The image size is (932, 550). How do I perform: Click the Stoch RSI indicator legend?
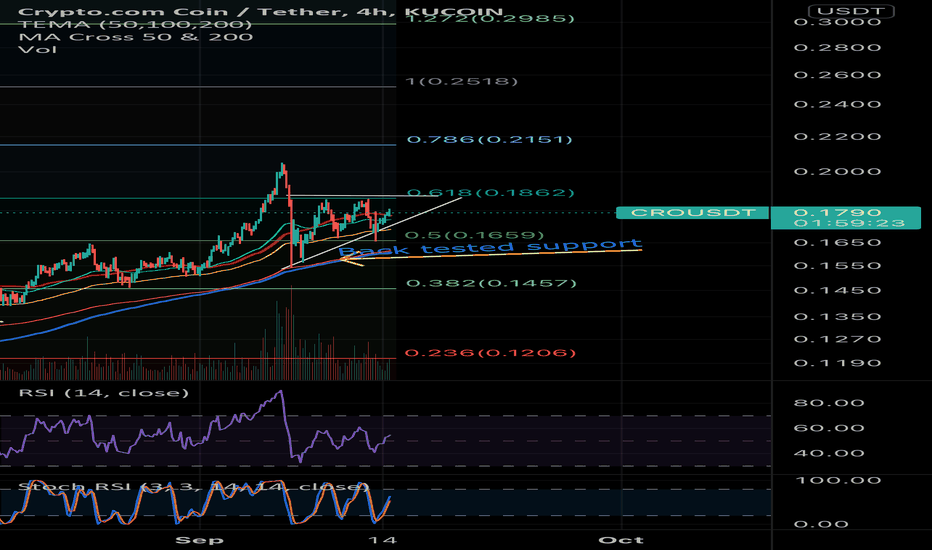pos(194,486)
